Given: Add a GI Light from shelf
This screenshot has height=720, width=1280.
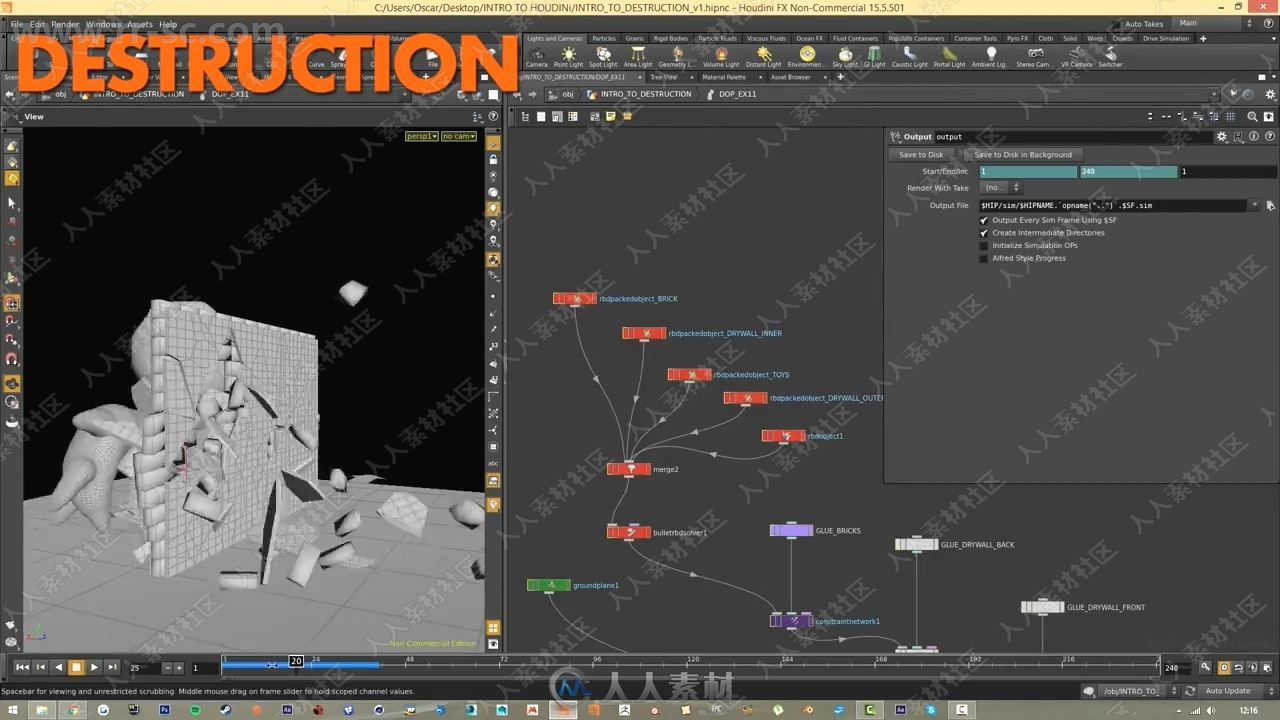Looking at the screenshot, I should coord(875,57).
